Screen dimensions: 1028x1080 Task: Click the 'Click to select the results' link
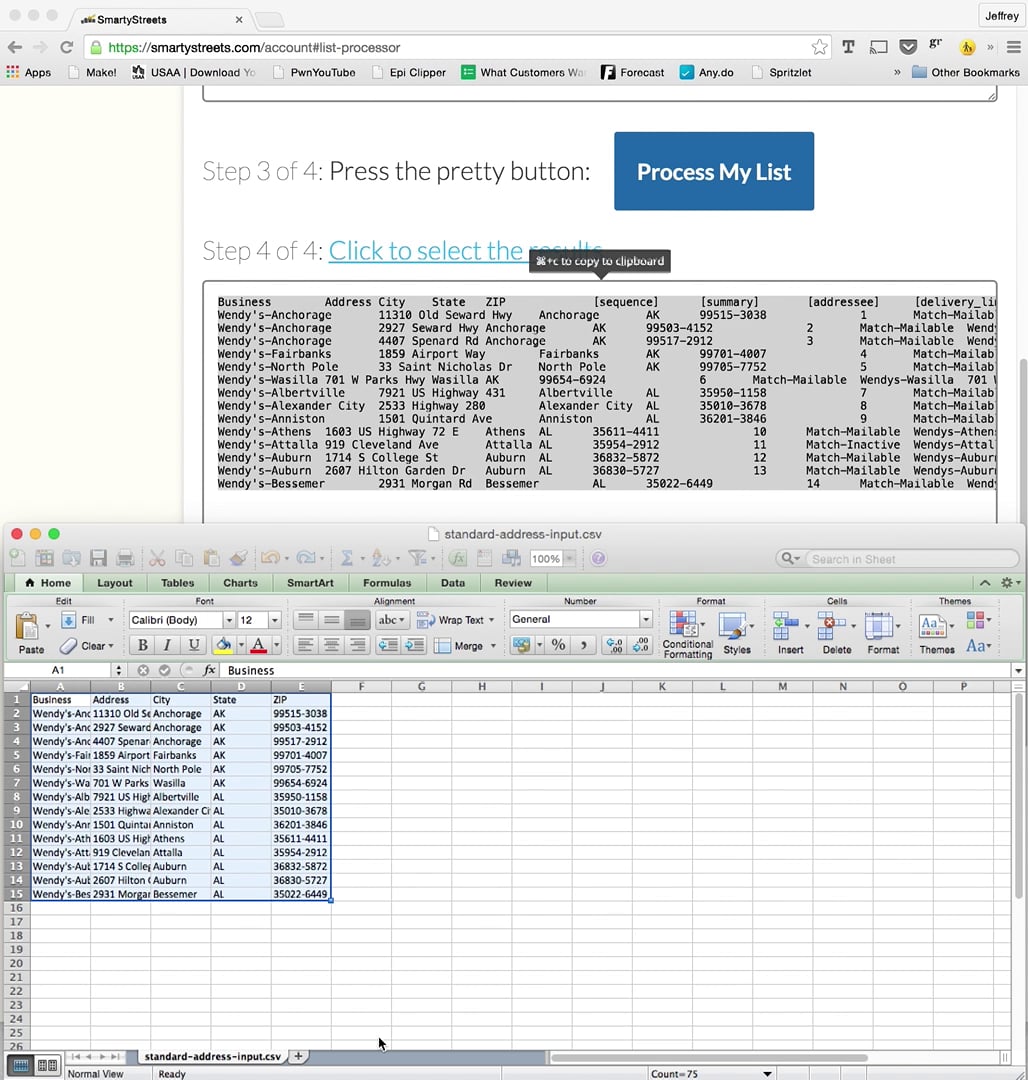coord(465,251)
